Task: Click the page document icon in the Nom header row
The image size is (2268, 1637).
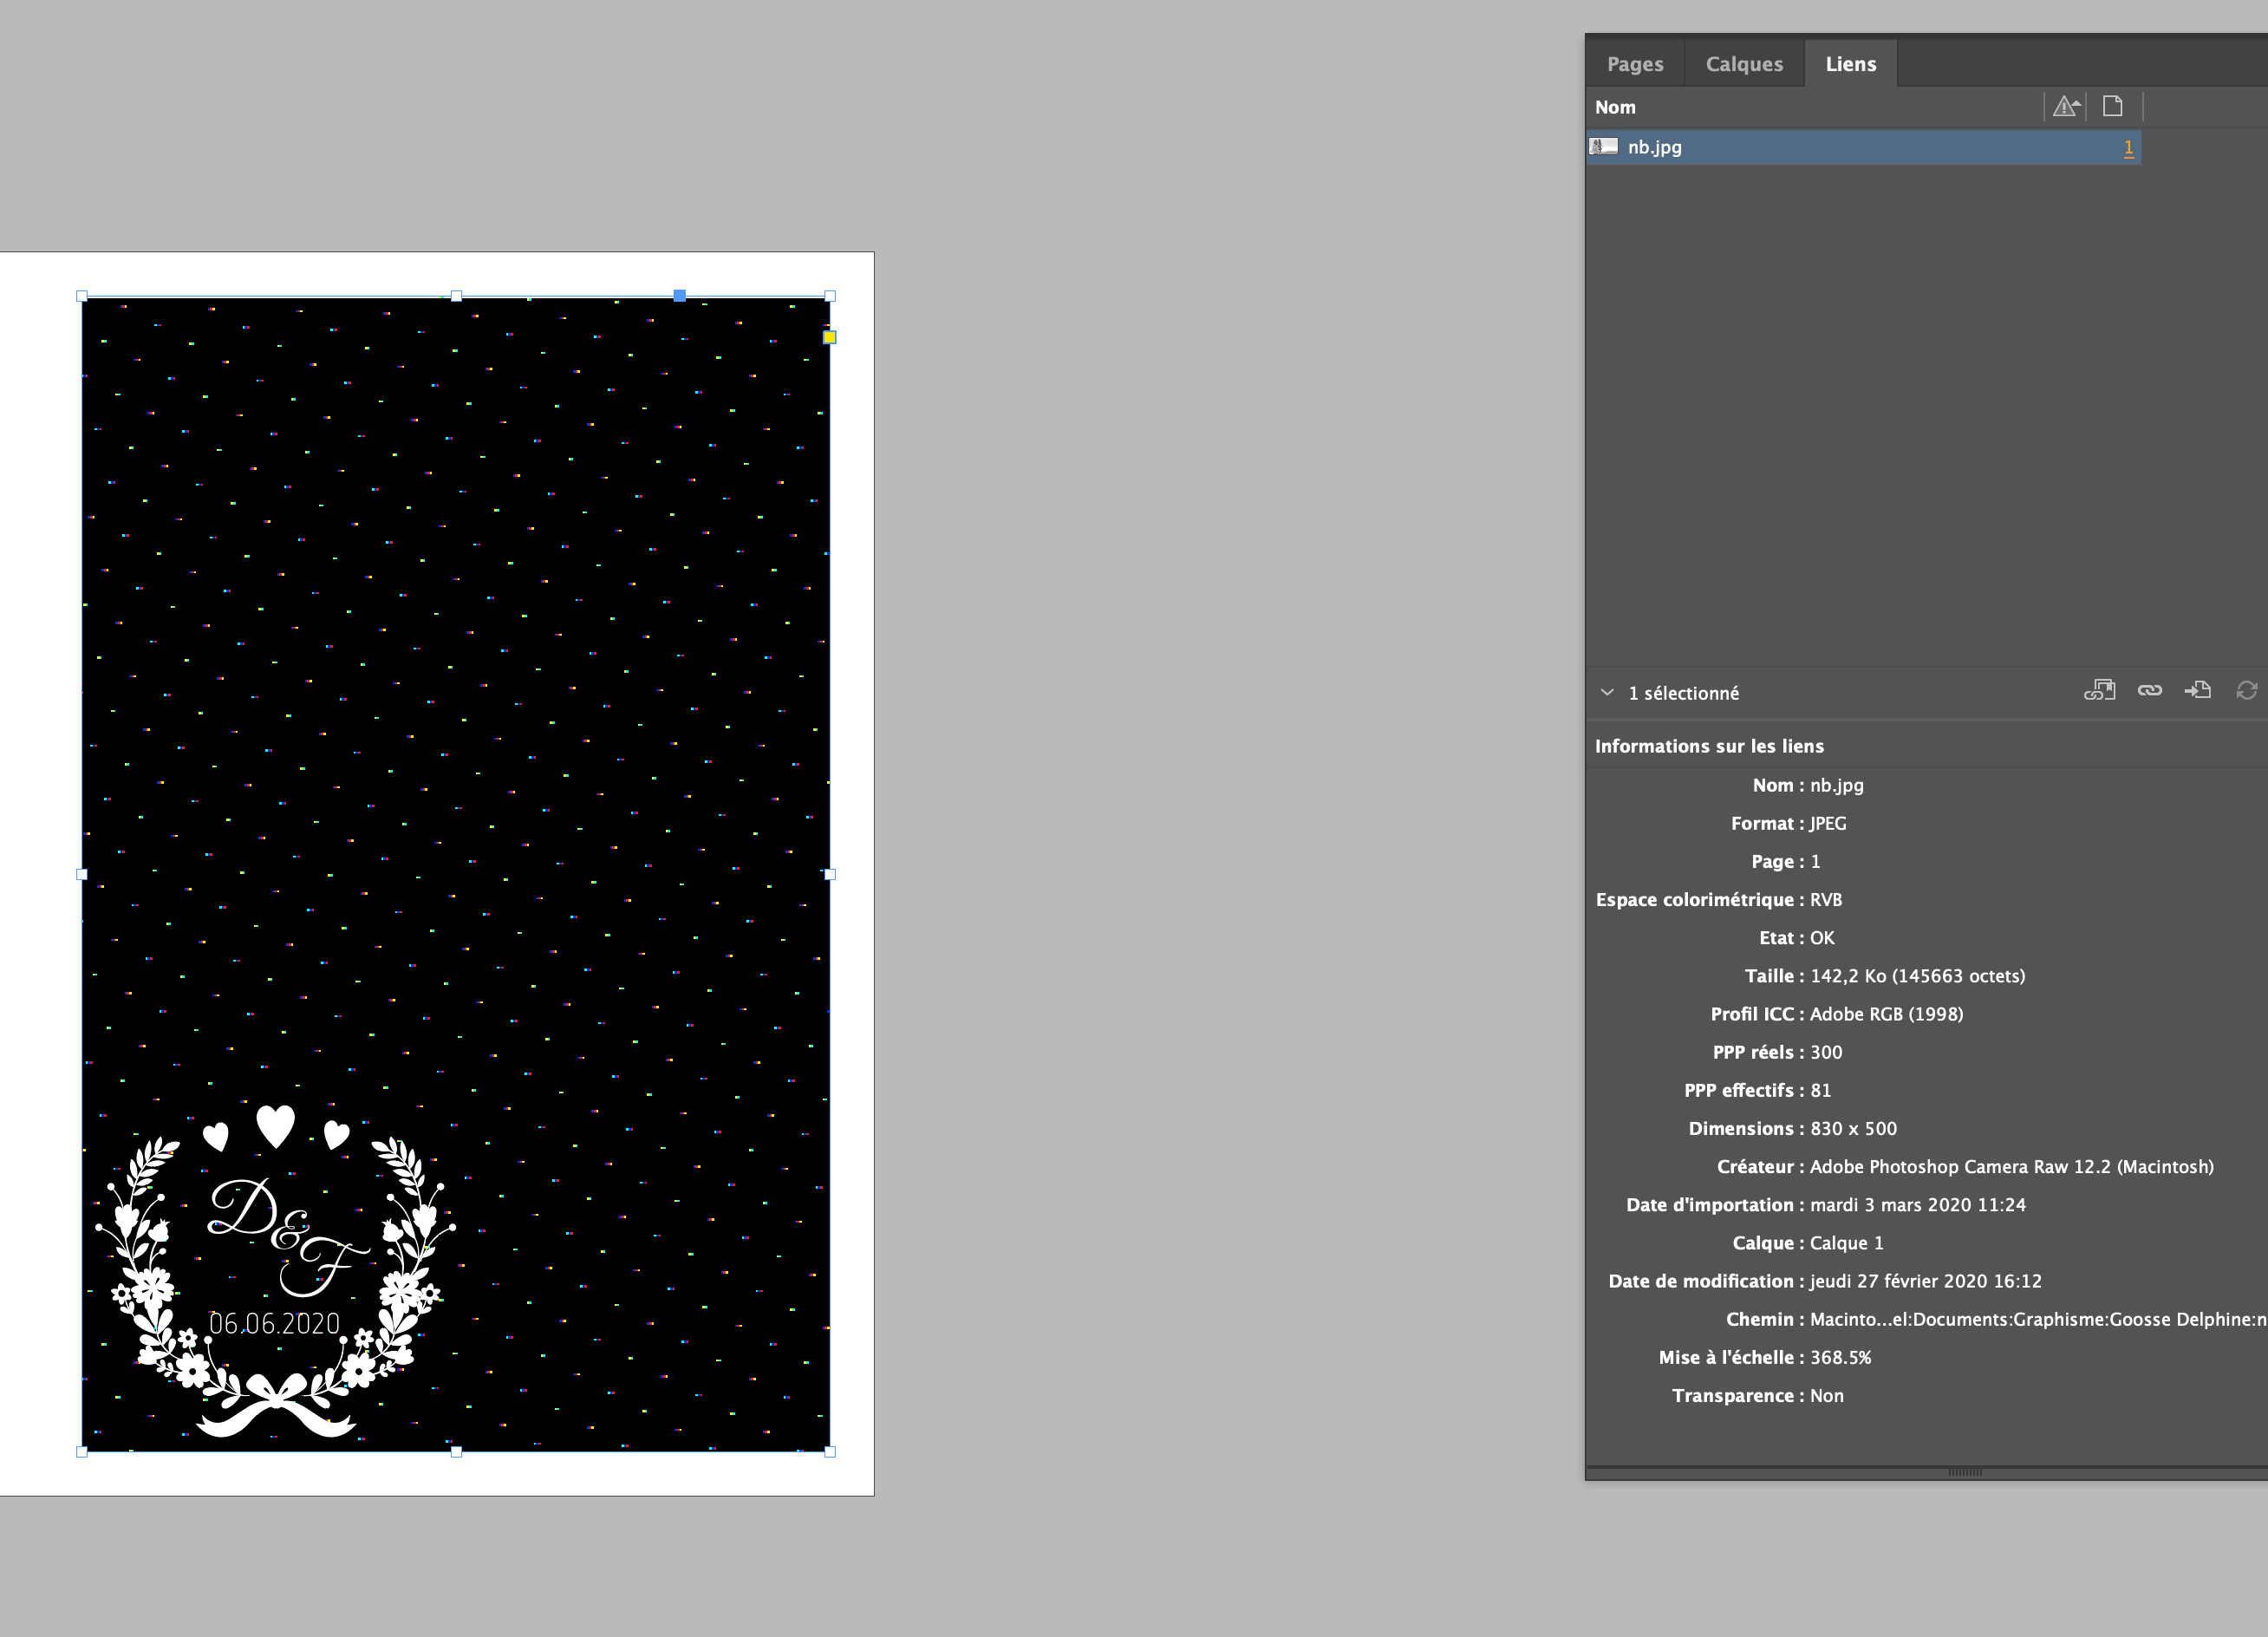Action: 2112,106
